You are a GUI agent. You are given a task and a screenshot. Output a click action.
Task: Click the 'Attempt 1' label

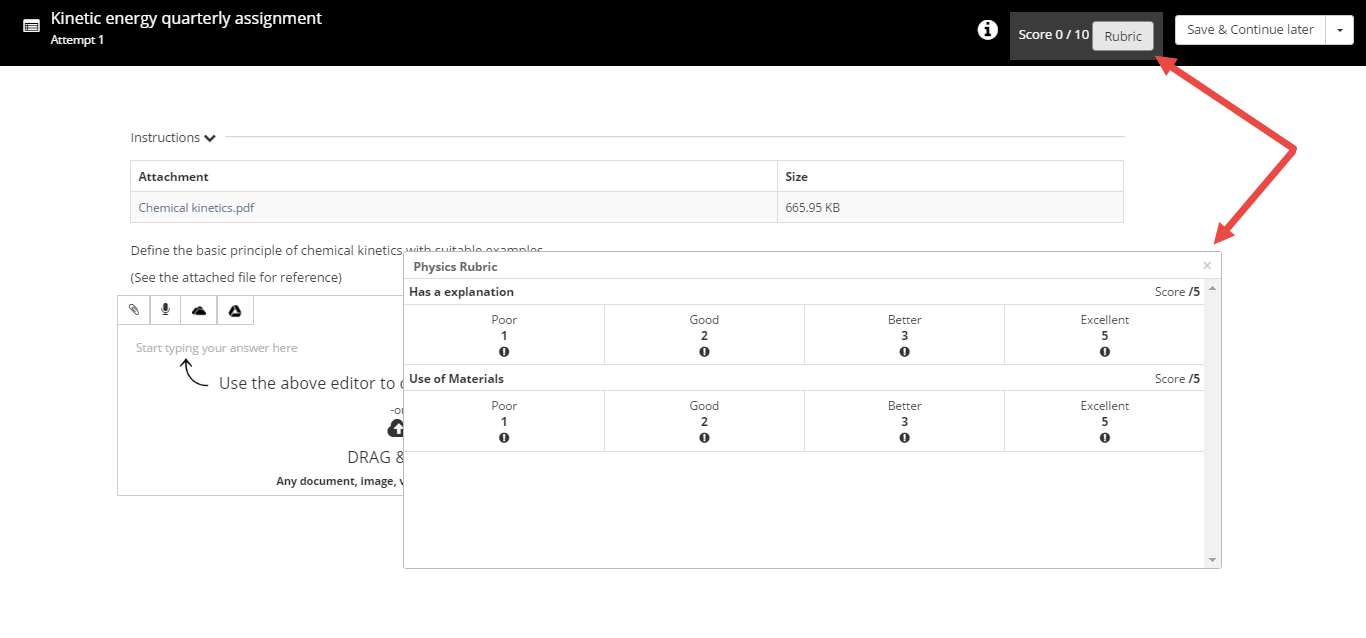[77, 40]
